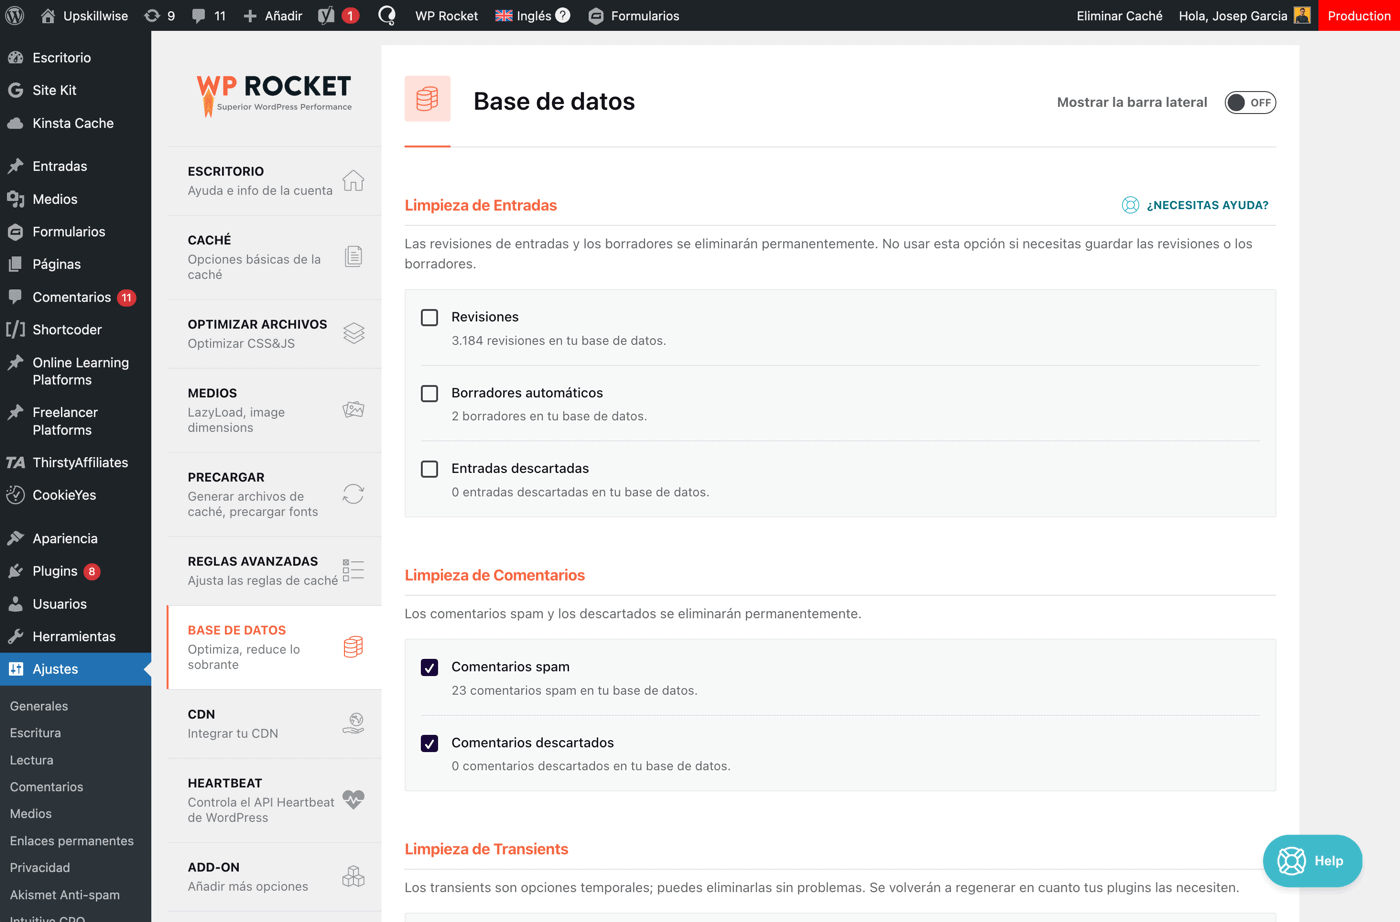Screen dimensions: 1400x922
Task: Open Generales settings submenu link
Action: (39, 706)
